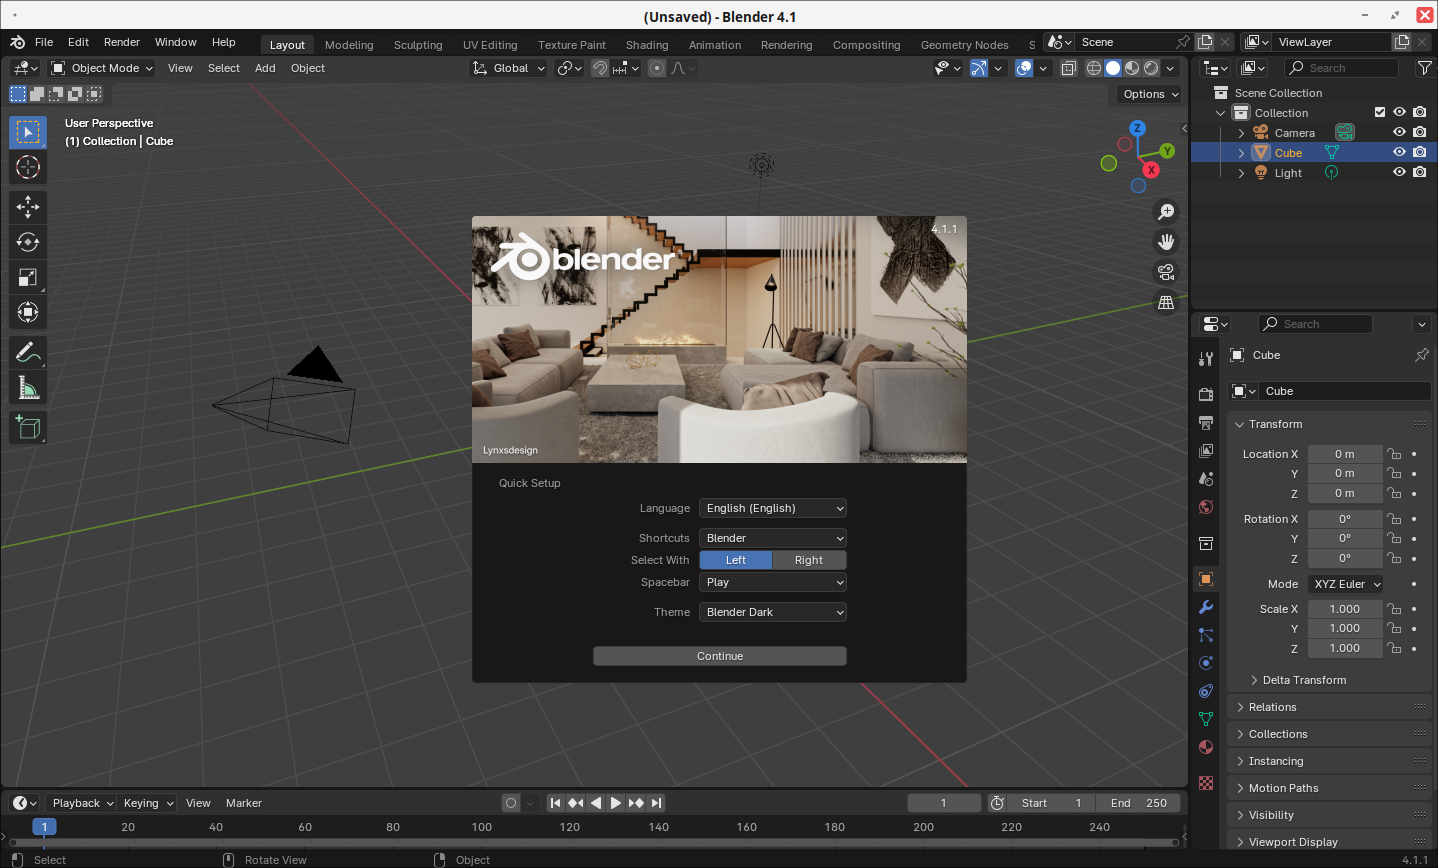
Task: Enable rendered viewport shading
Action: point(1151,68)
